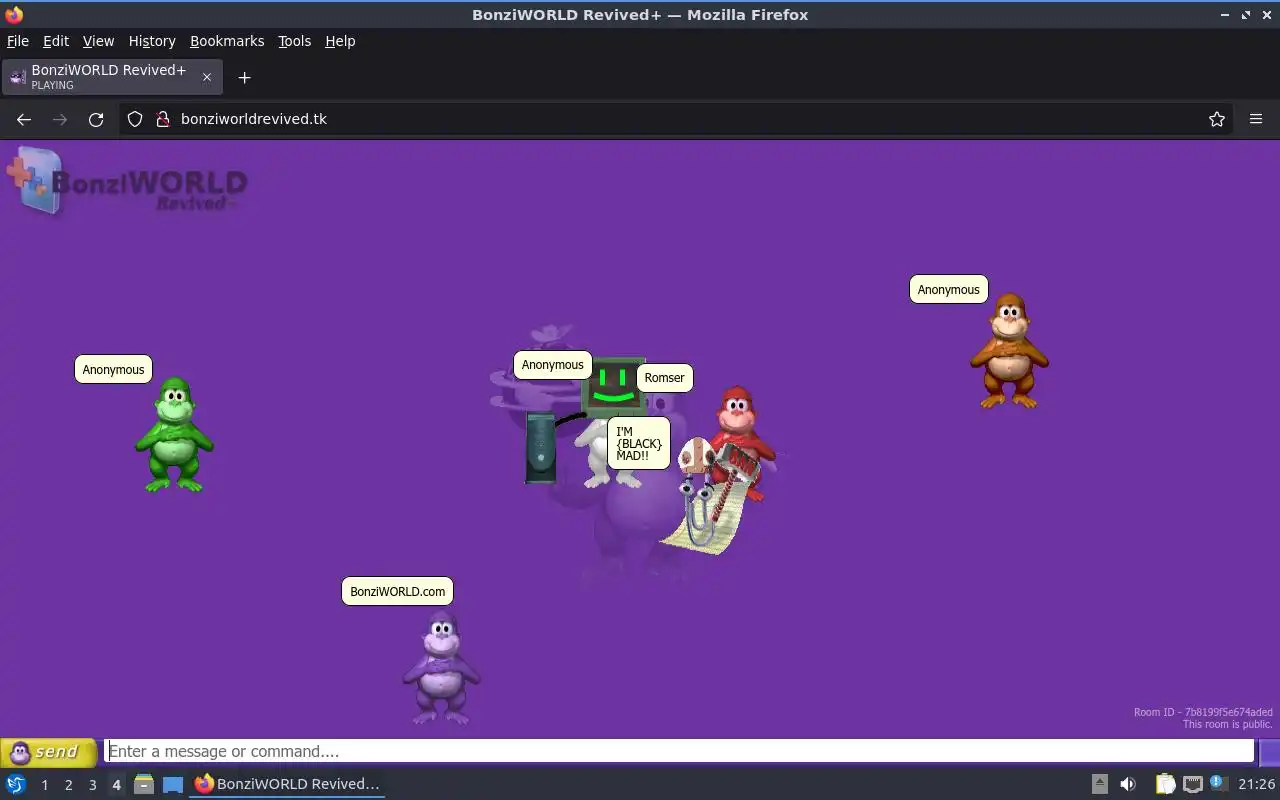Open the file manager taskbar icon
This screenshot has width=1280, height=800.
pos(143,784)
